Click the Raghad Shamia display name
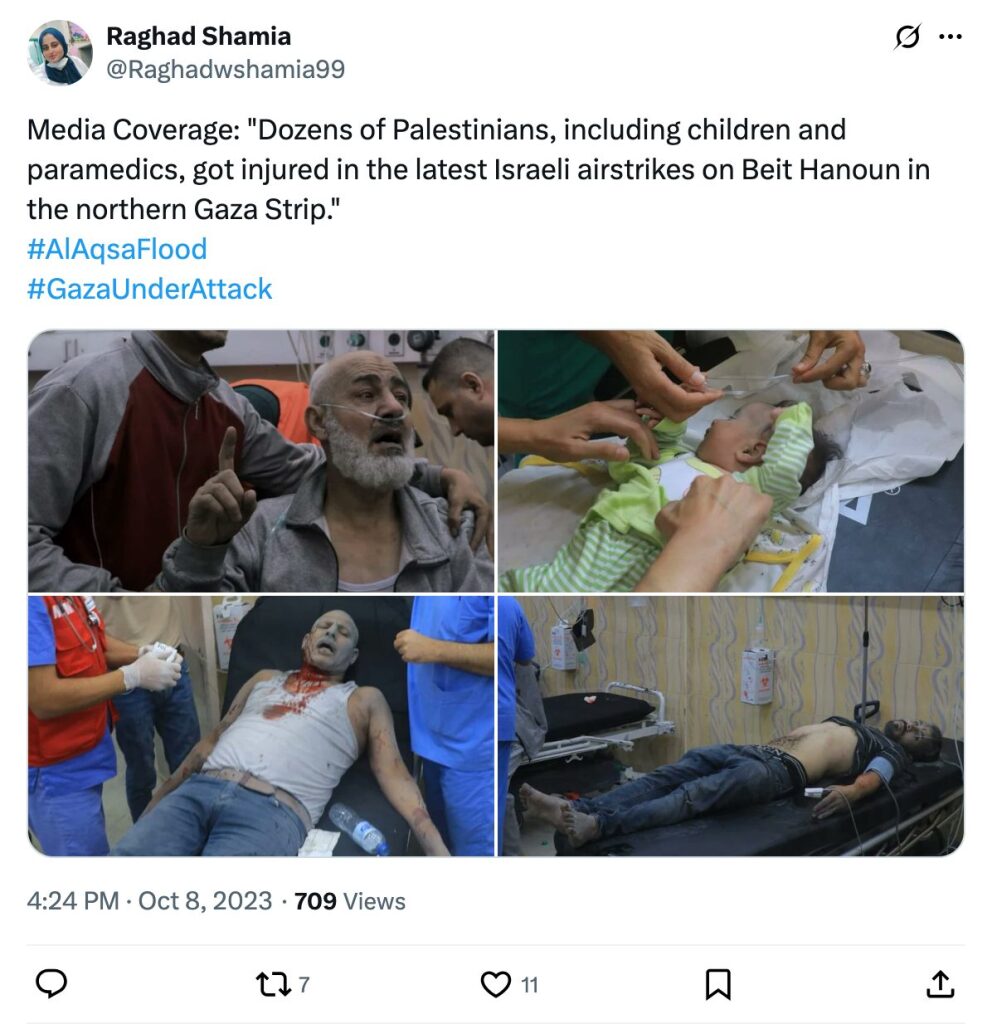Viewport: 992px width, 1024px height. pyautogui.click(x=199, y=37)
